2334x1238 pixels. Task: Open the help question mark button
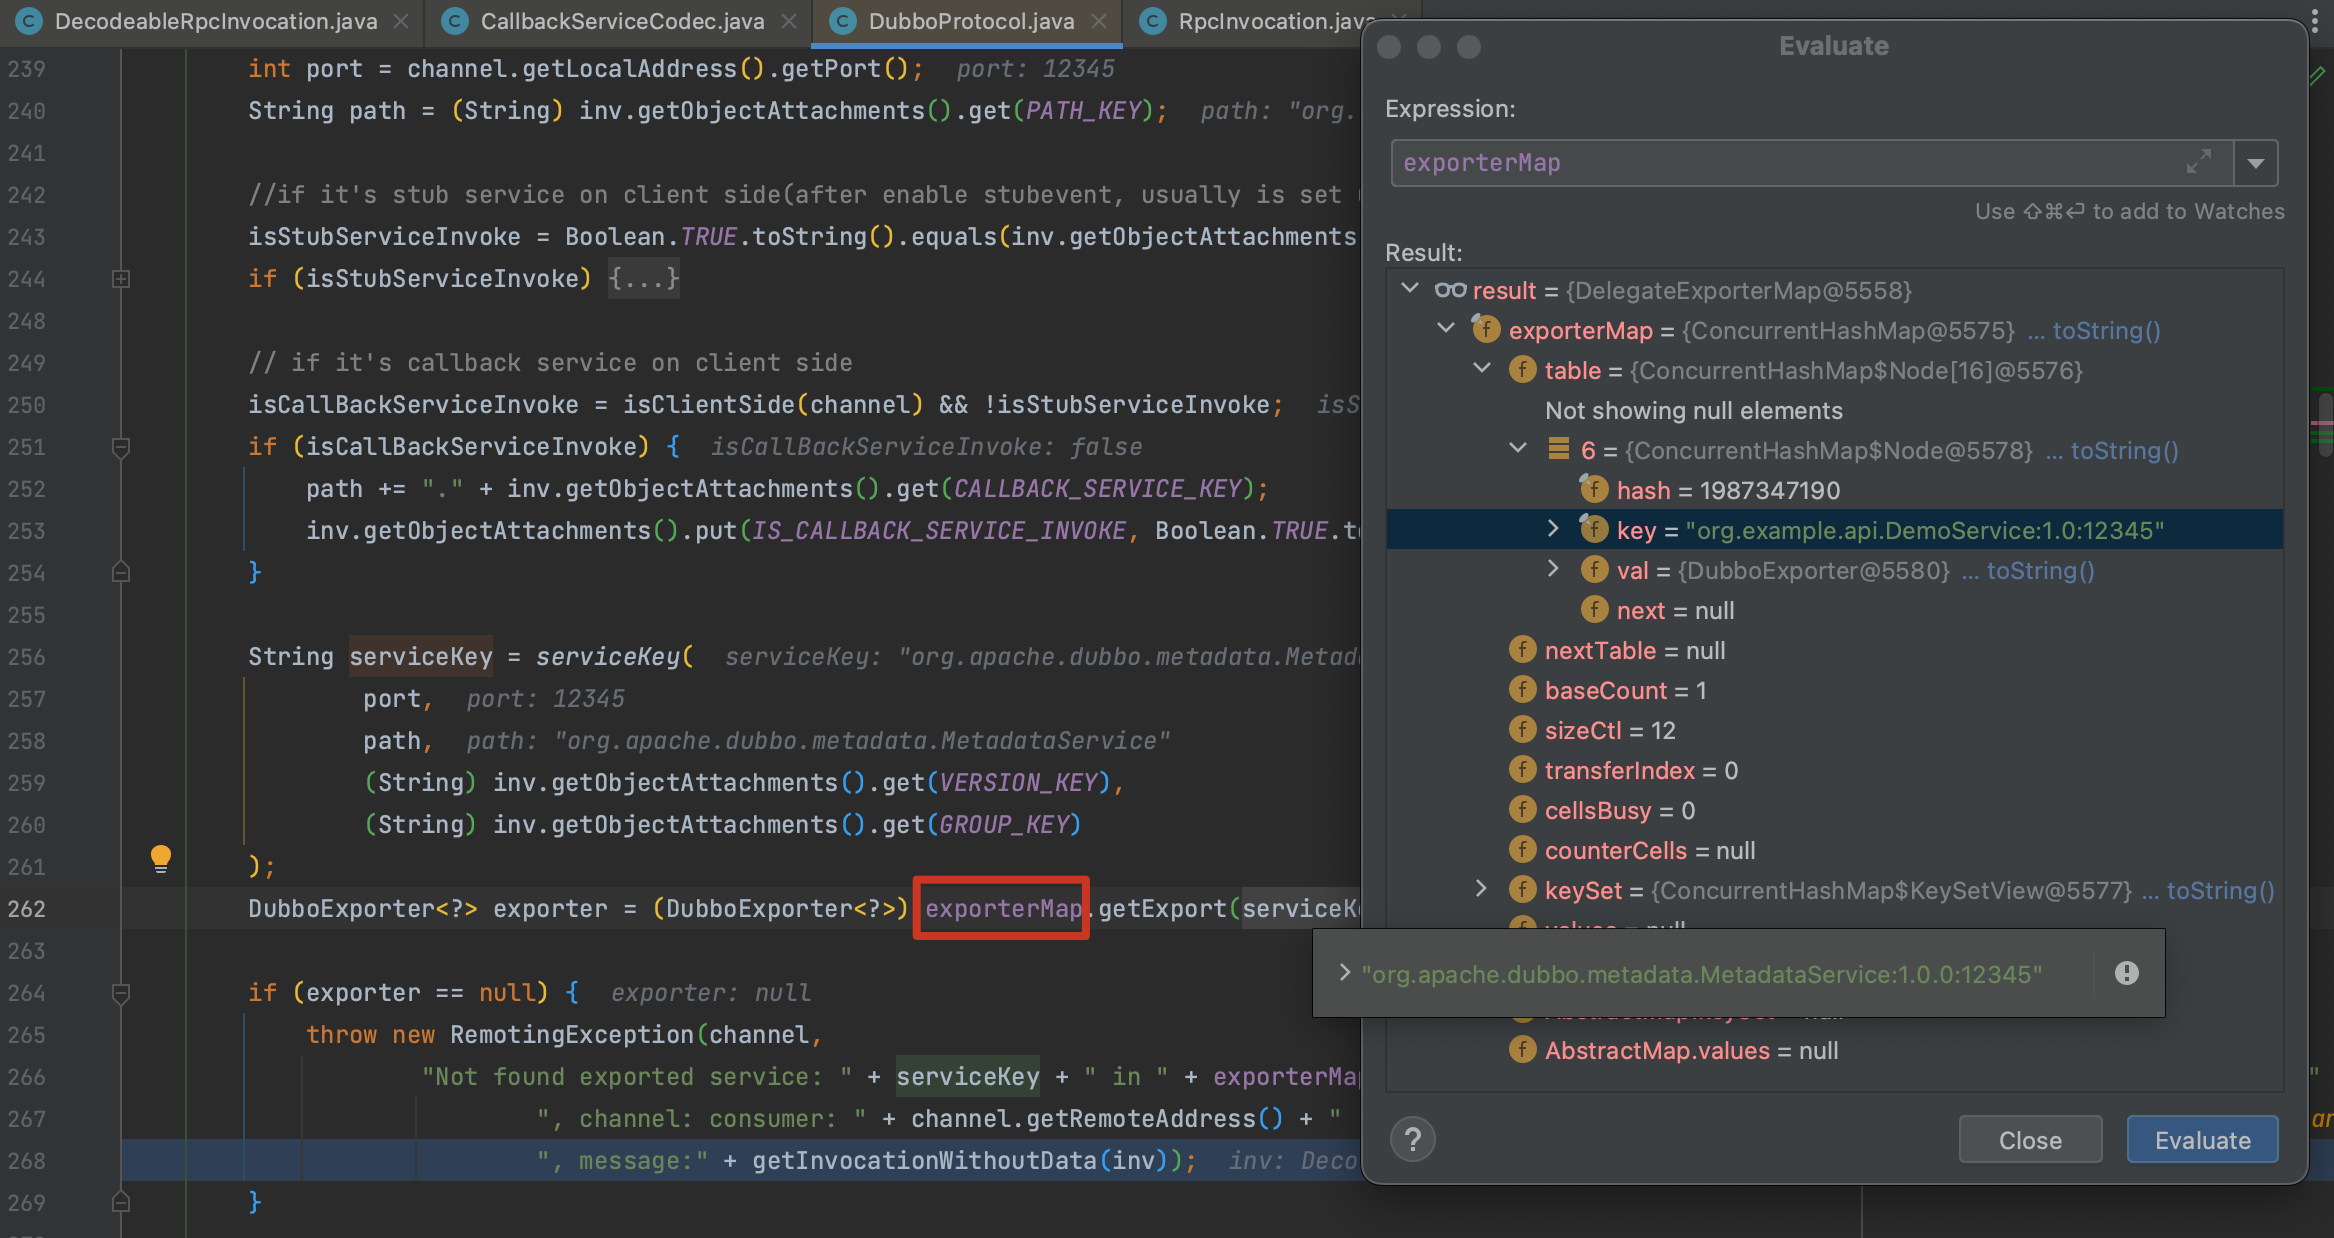coord(1412,1139)
